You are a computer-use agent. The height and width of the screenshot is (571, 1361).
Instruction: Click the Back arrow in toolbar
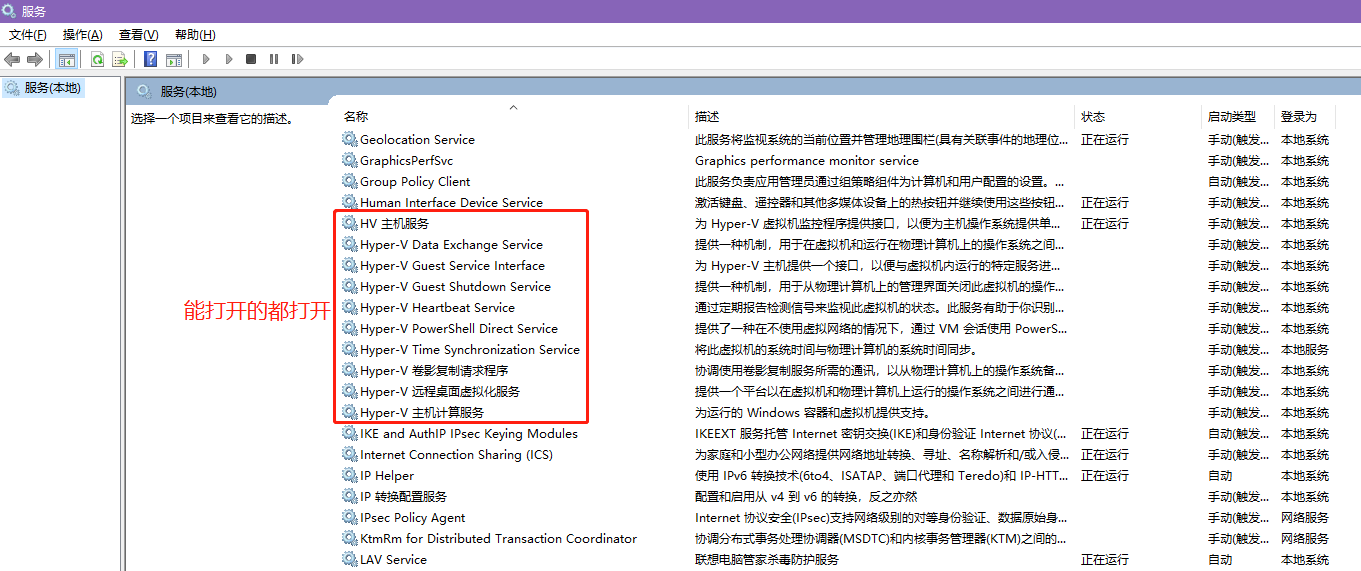13,60
